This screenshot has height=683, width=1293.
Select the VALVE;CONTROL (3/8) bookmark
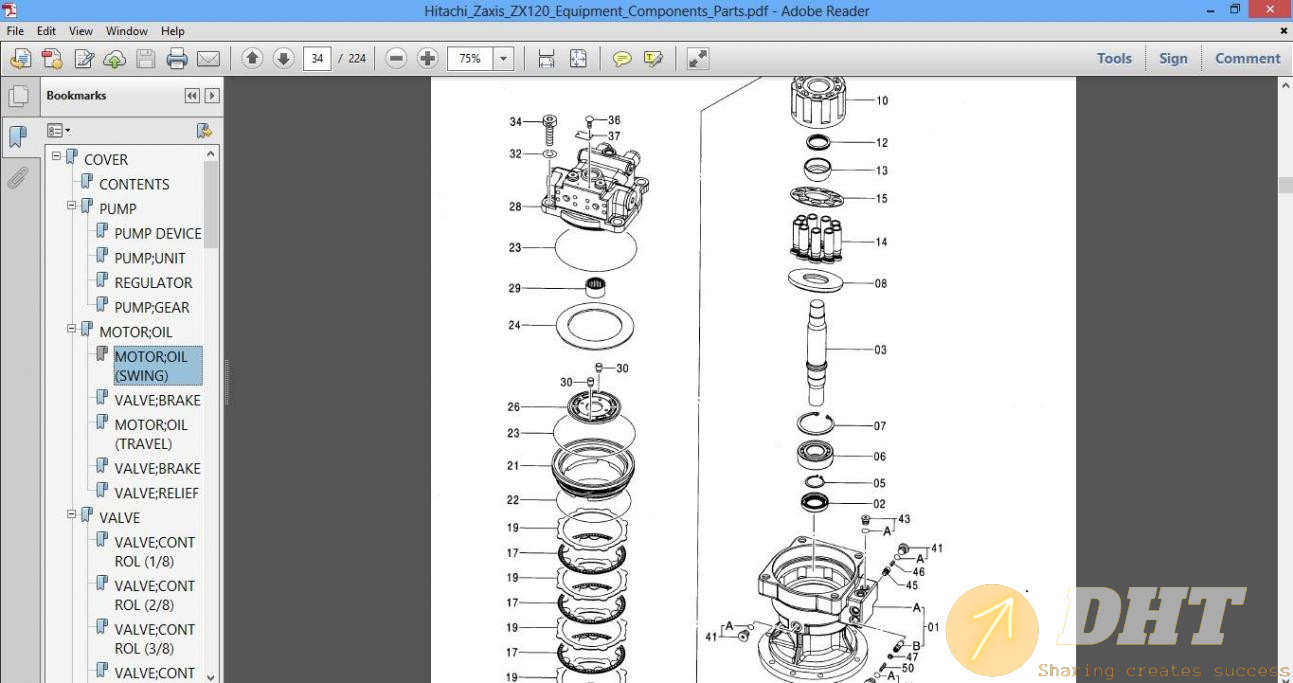pos(155,639)
